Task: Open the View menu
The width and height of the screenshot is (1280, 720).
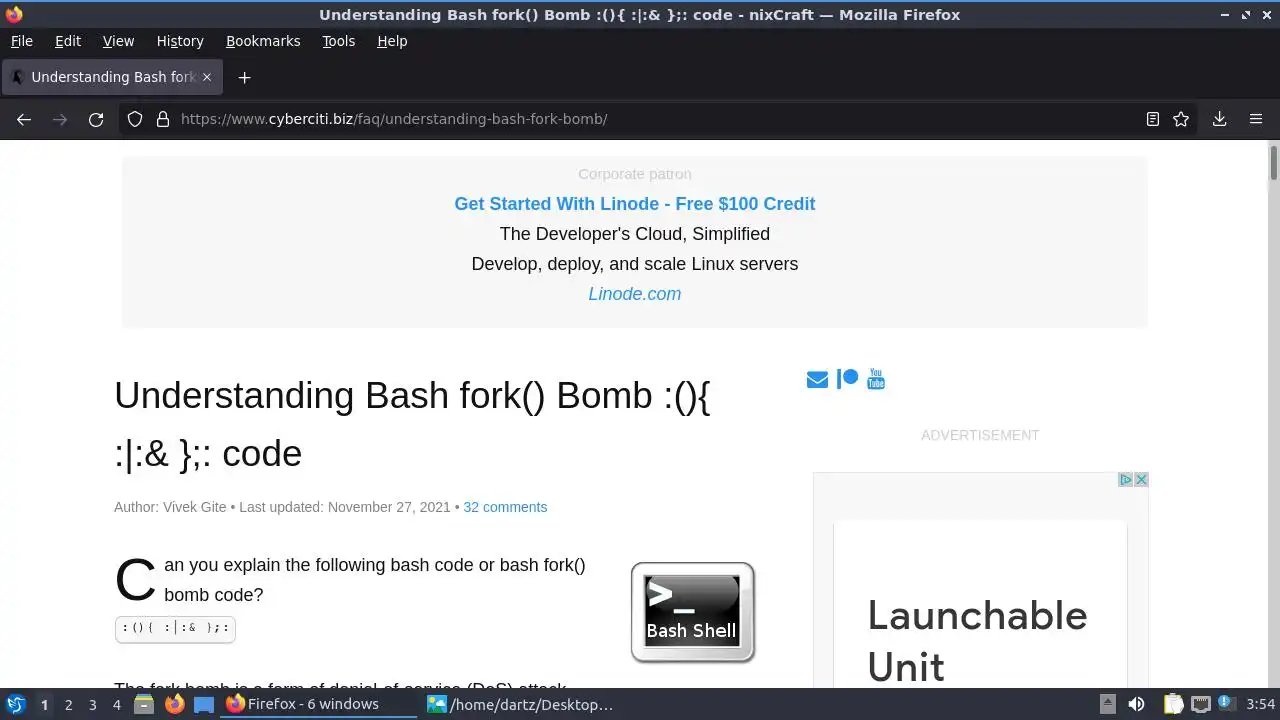Action: (x=118, y=41)
